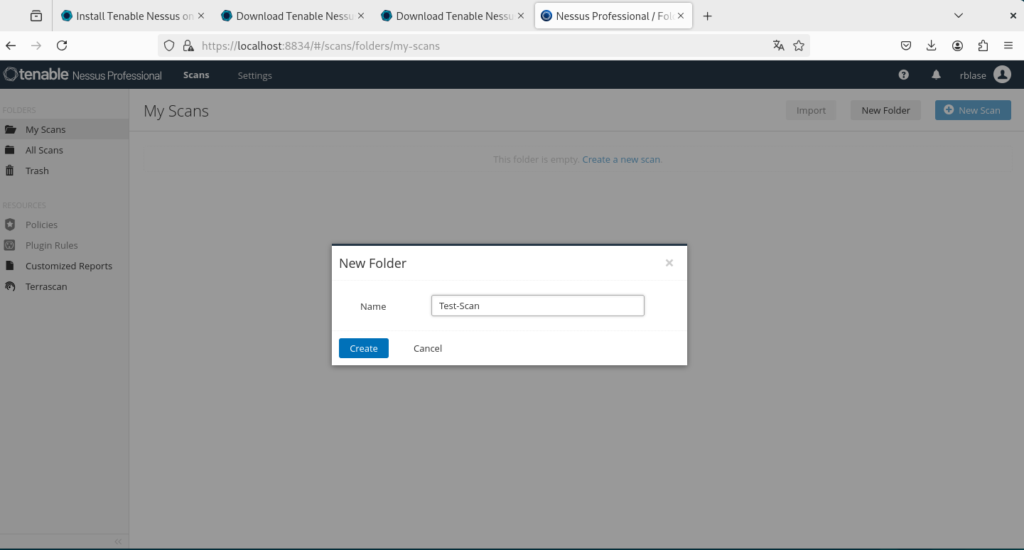The height and width of the screenshot is (550, 1024).
Task: Open the extensions puzzle icon
Action: tap(983, 46)
